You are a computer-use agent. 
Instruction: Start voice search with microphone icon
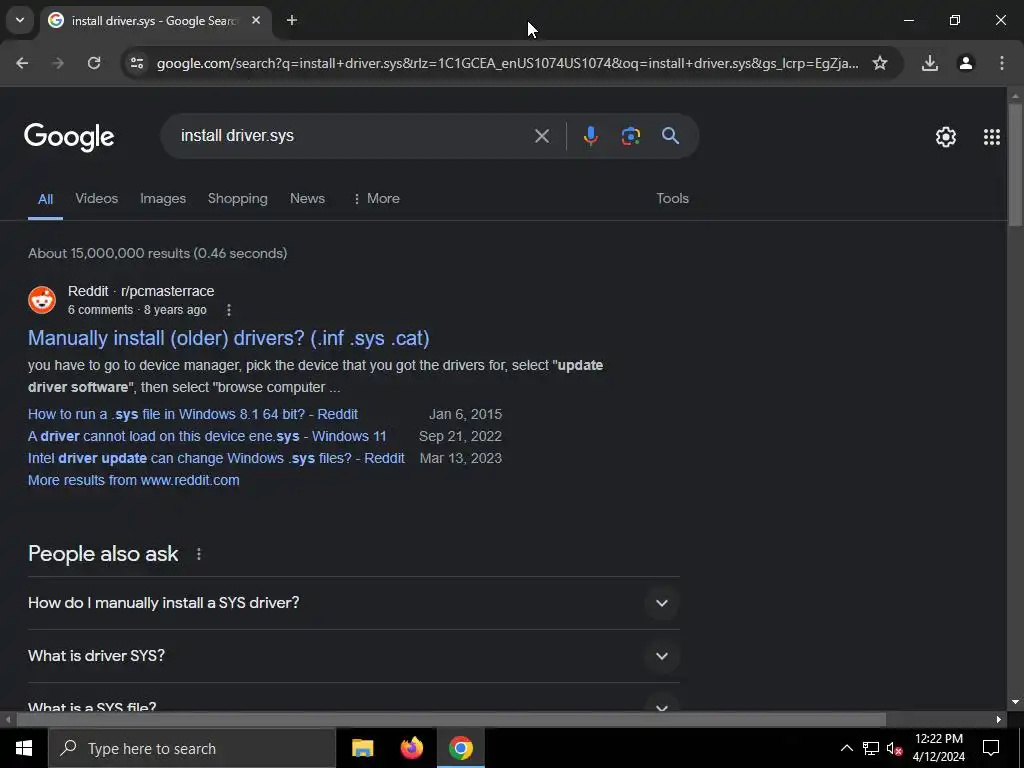click(590, 136)
